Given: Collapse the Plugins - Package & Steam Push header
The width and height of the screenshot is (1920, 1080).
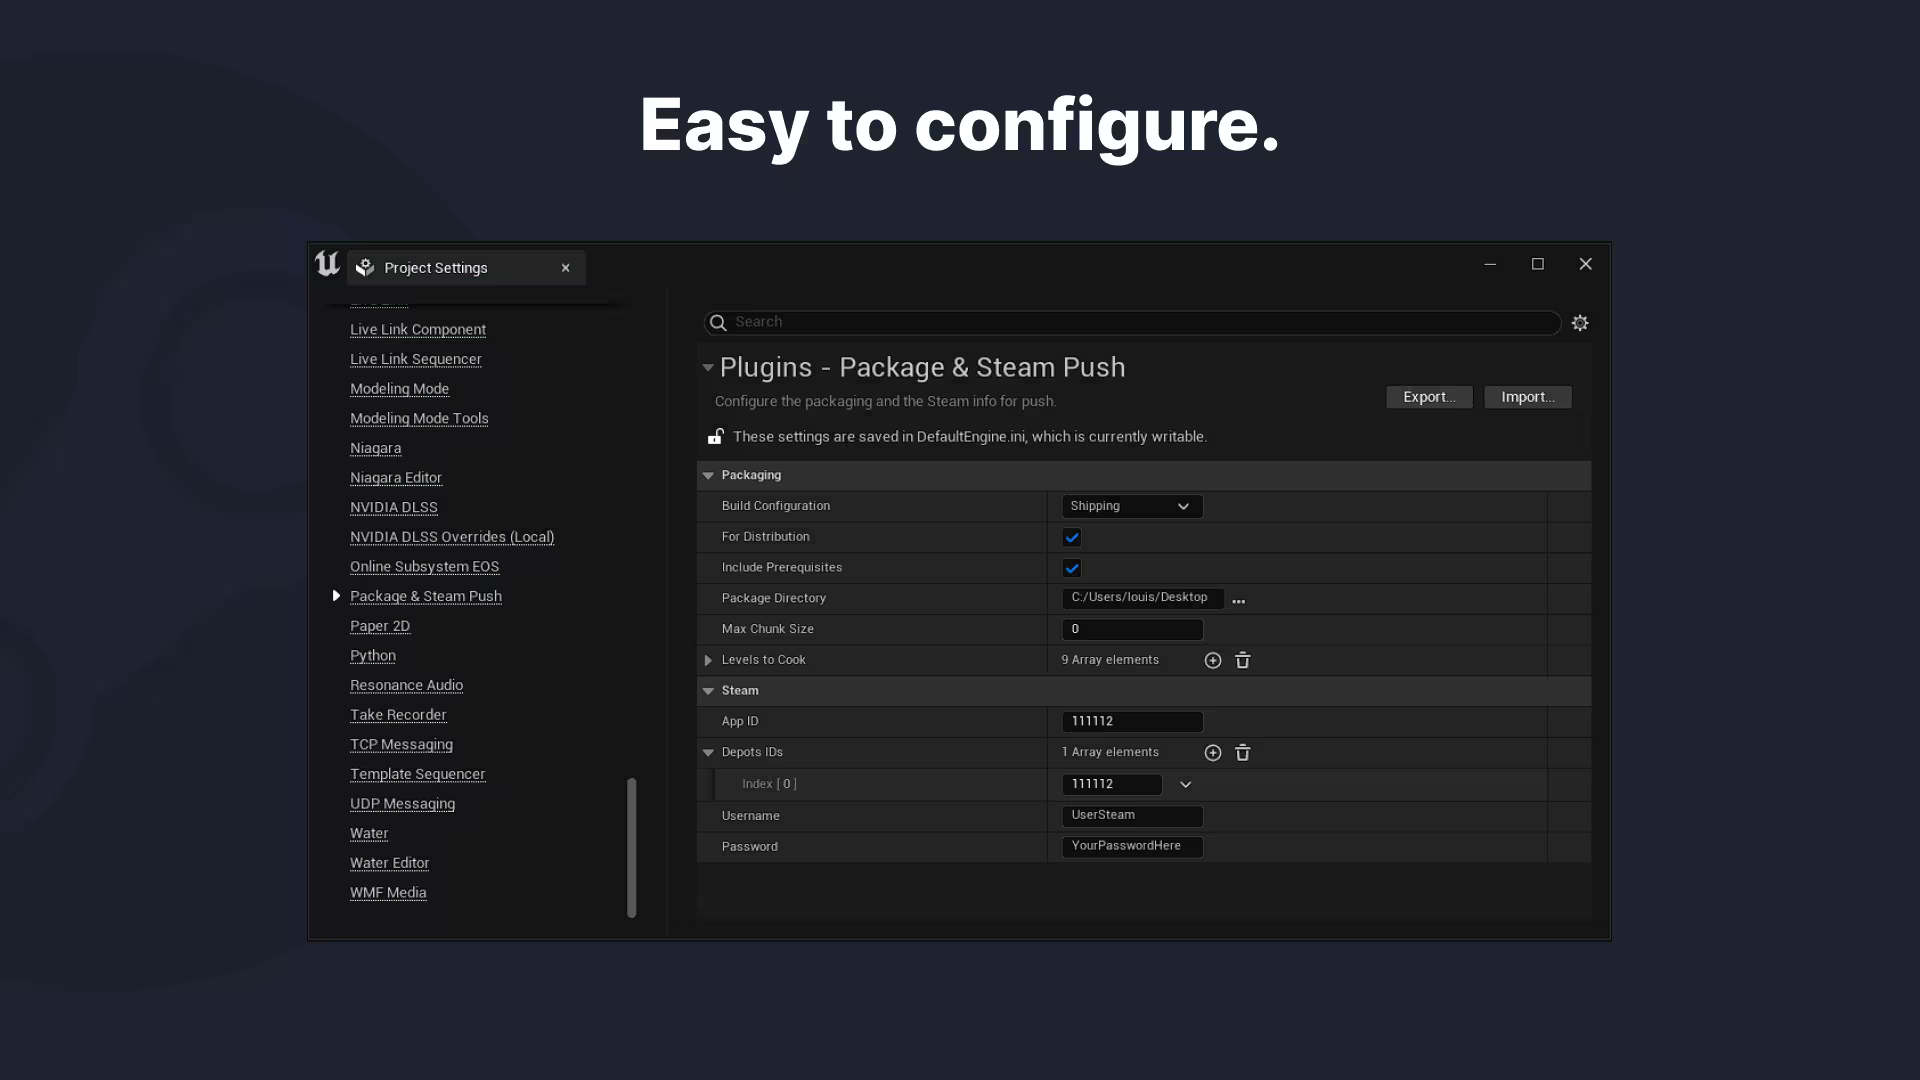Looking at the screenshot, I should [x=708, y=367].
